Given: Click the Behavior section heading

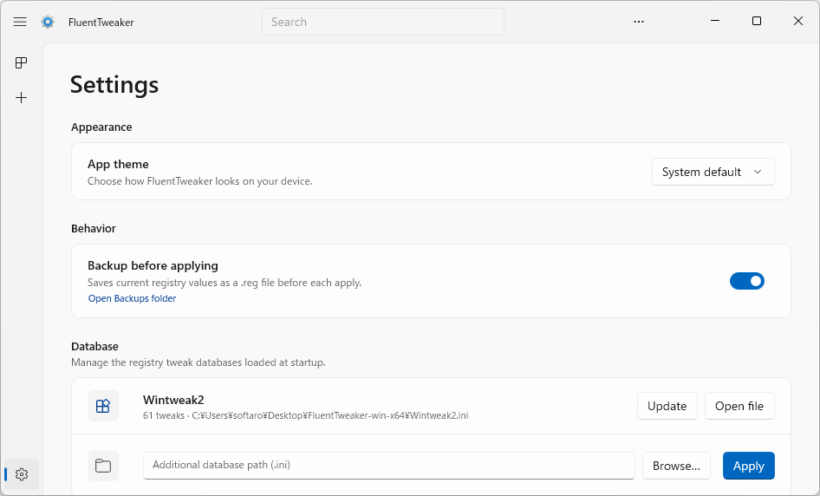Looking at the screenshot, I should click(x=94, y=229).
